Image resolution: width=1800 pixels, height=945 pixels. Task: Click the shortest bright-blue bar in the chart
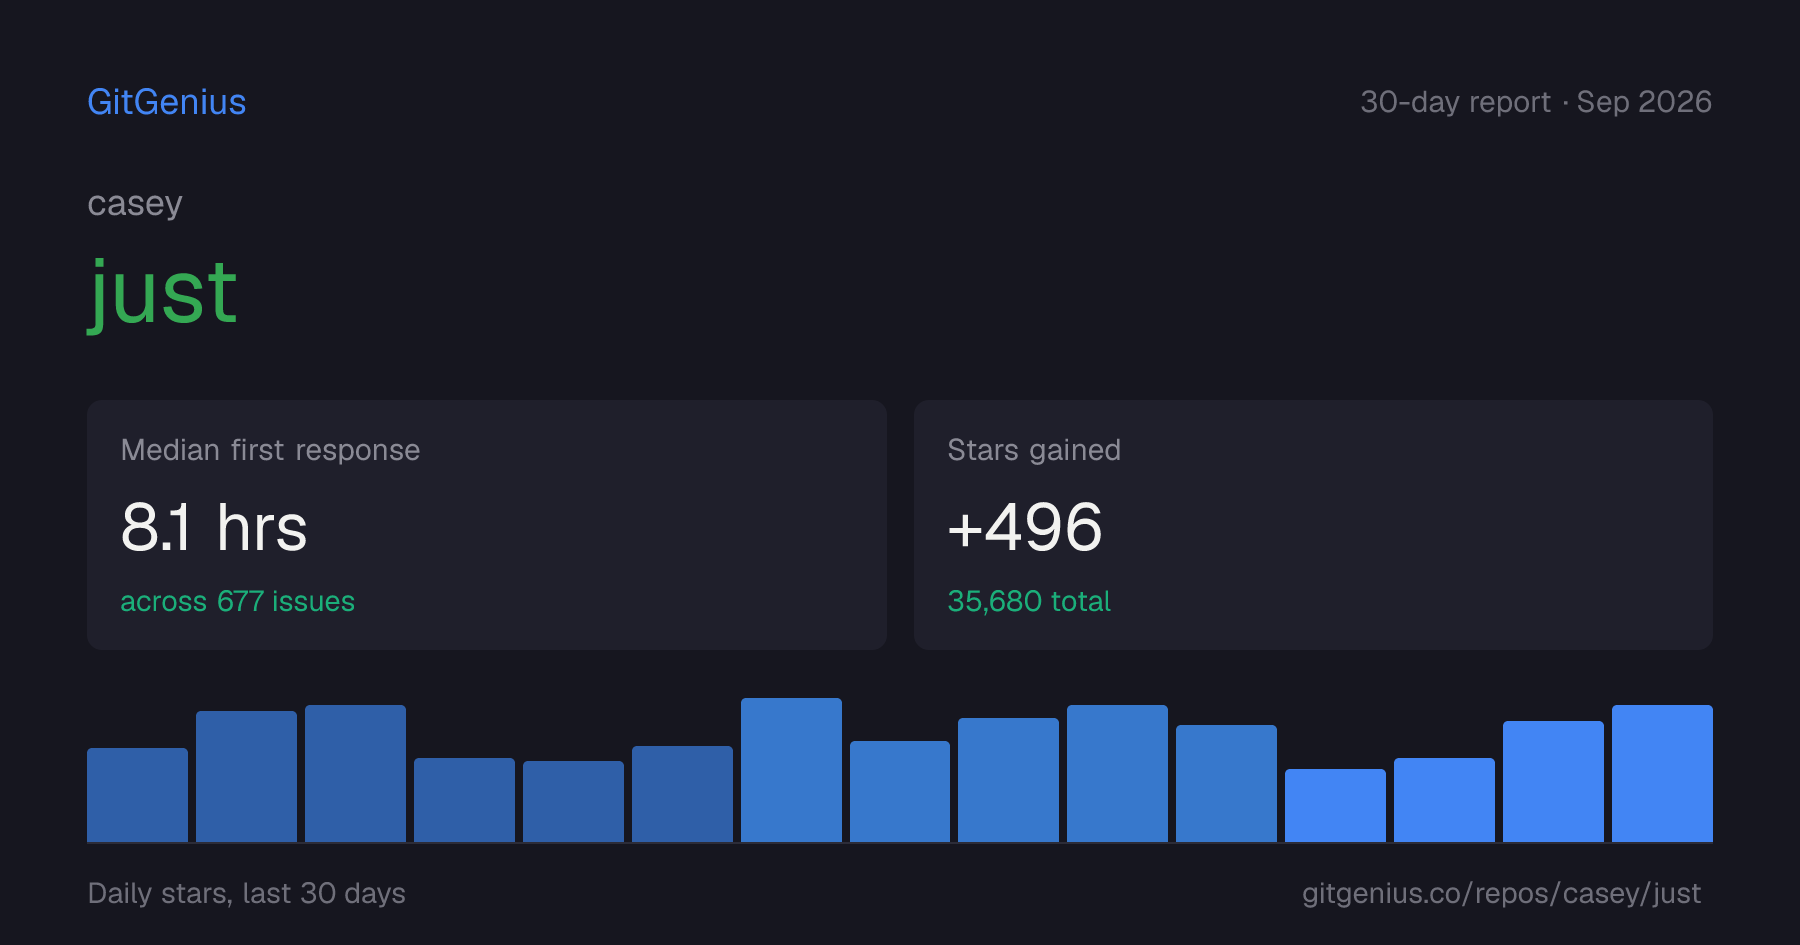pos(1335,805)
